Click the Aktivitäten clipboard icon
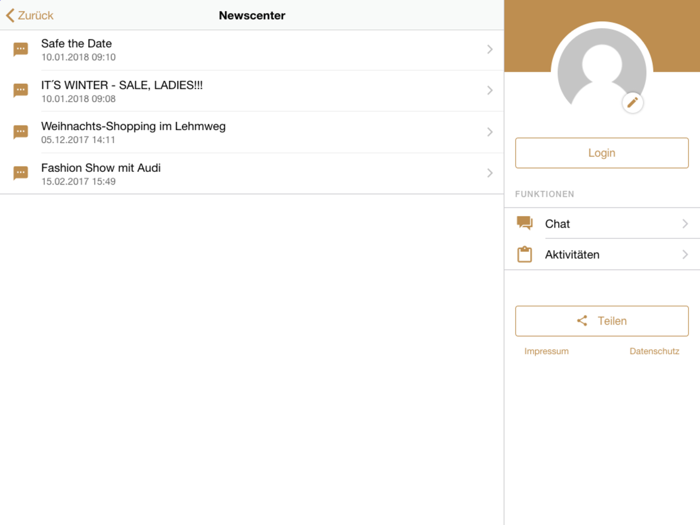 [525, 254]
